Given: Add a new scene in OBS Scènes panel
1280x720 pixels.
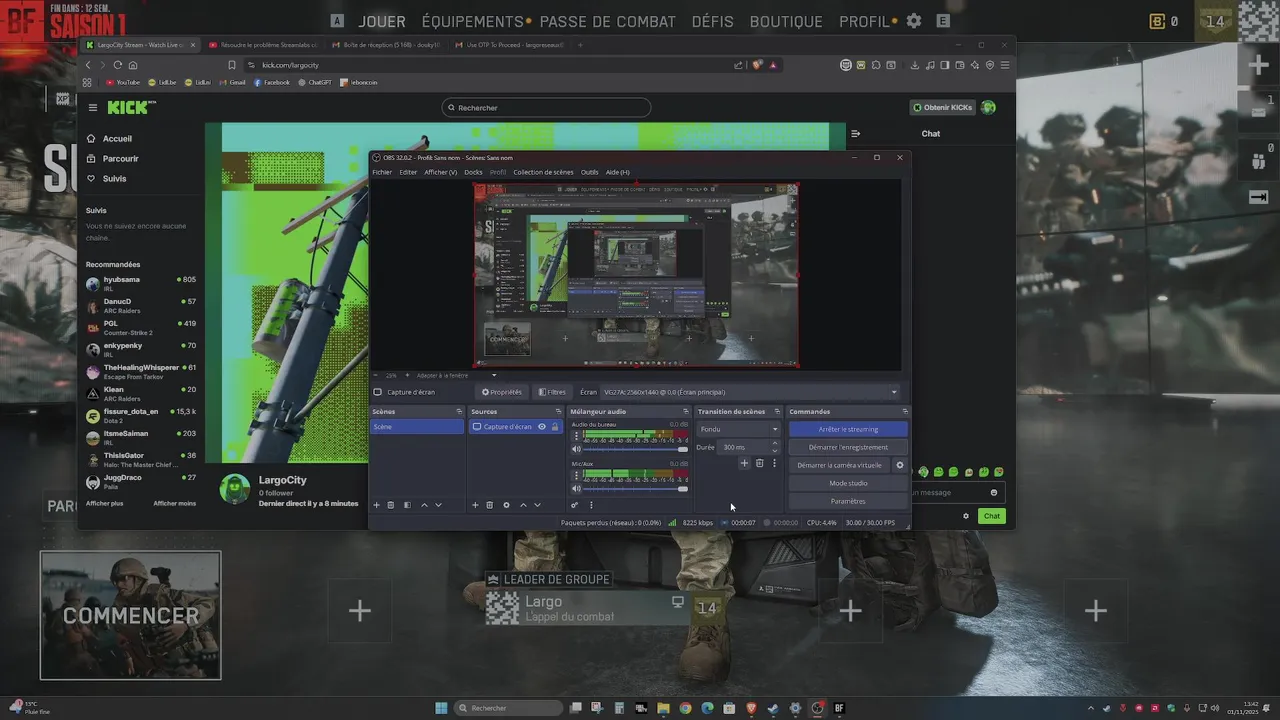Looking at the screenshot, I should 376,505.
